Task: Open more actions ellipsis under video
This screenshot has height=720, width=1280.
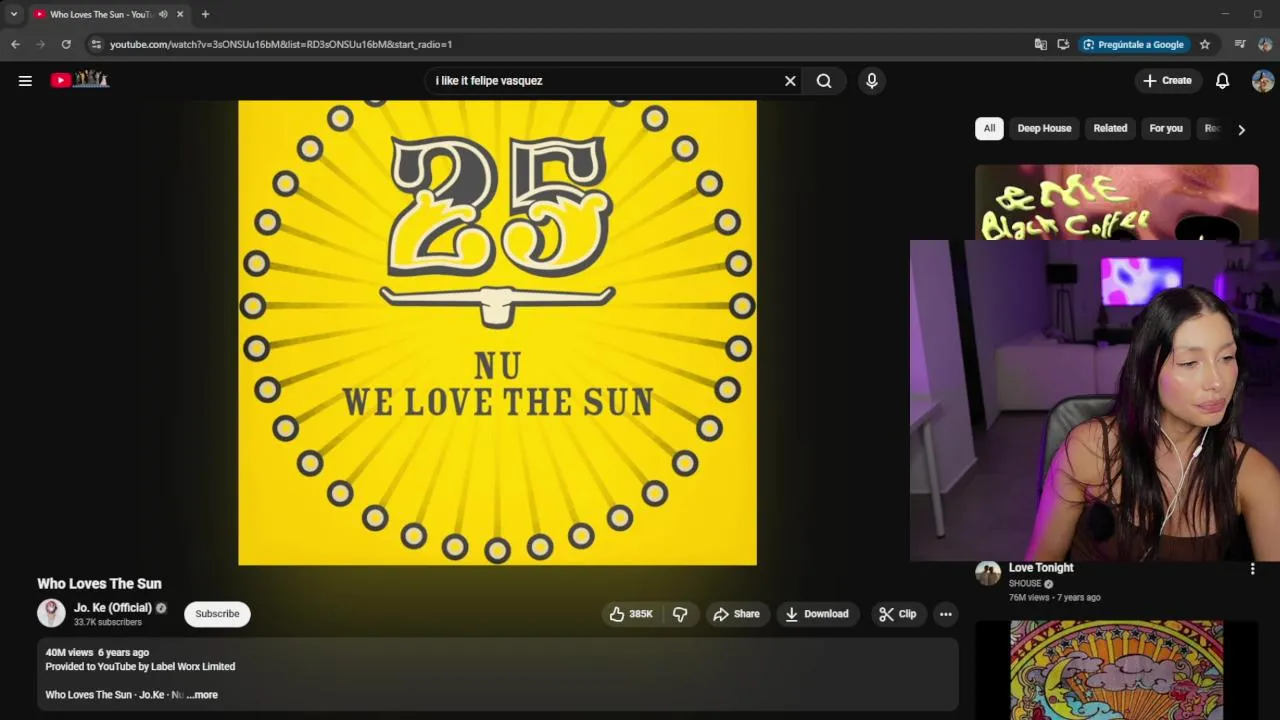Action: pos(946,614)
